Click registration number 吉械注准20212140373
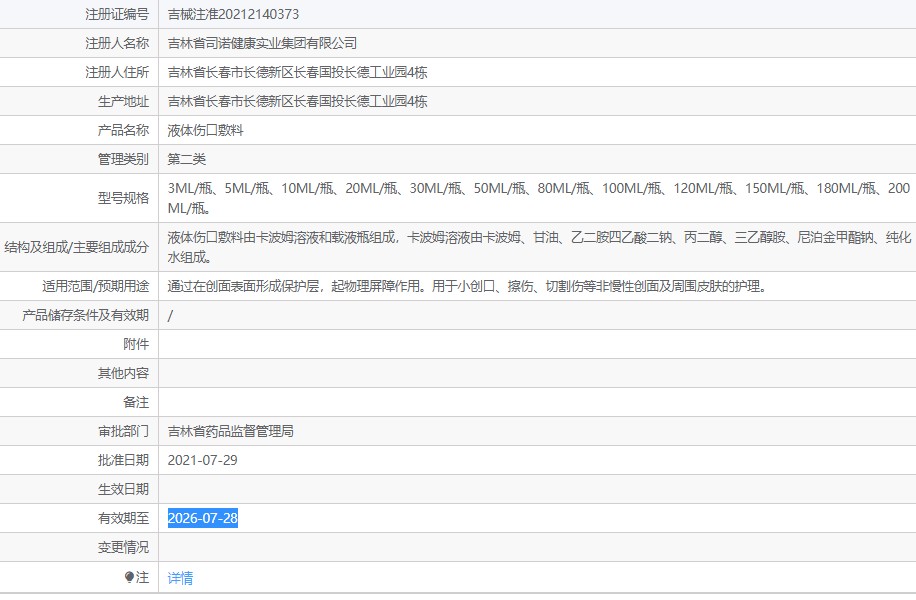The width and height of the screenshot is (916, 600). pos(233,14)
